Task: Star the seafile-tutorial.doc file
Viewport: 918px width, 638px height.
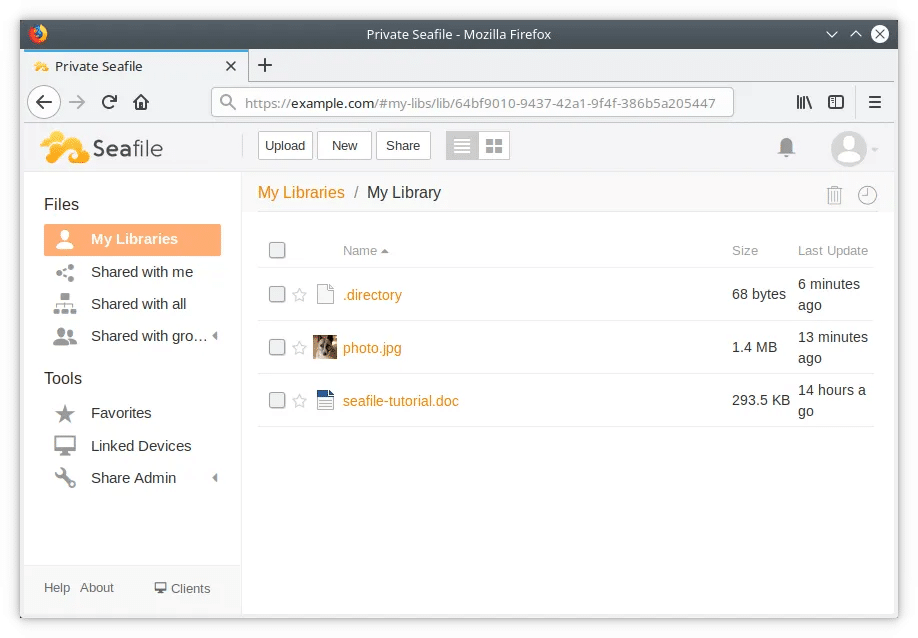Action: coord(299,401)
